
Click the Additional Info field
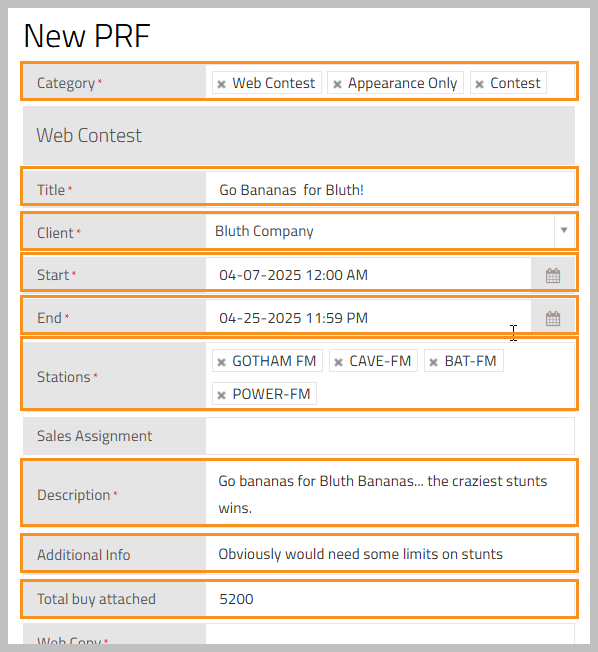click(x=390, y=554)
